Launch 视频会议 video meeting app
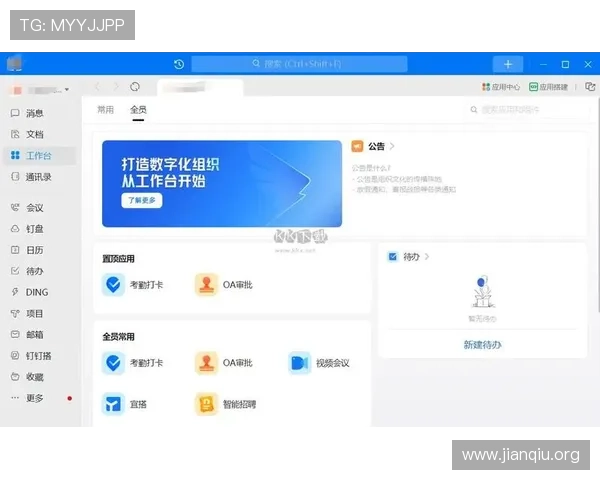 click(x=319, y=363)
